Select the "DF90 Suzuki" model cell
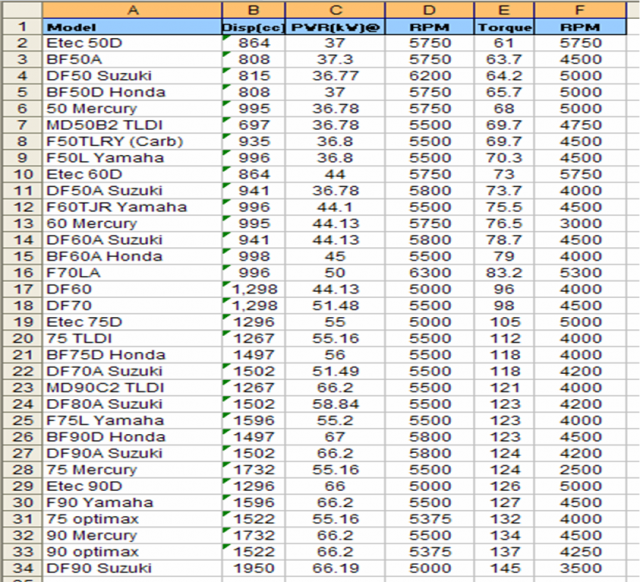Screen dimensions: 640x582 click(130, 568)
